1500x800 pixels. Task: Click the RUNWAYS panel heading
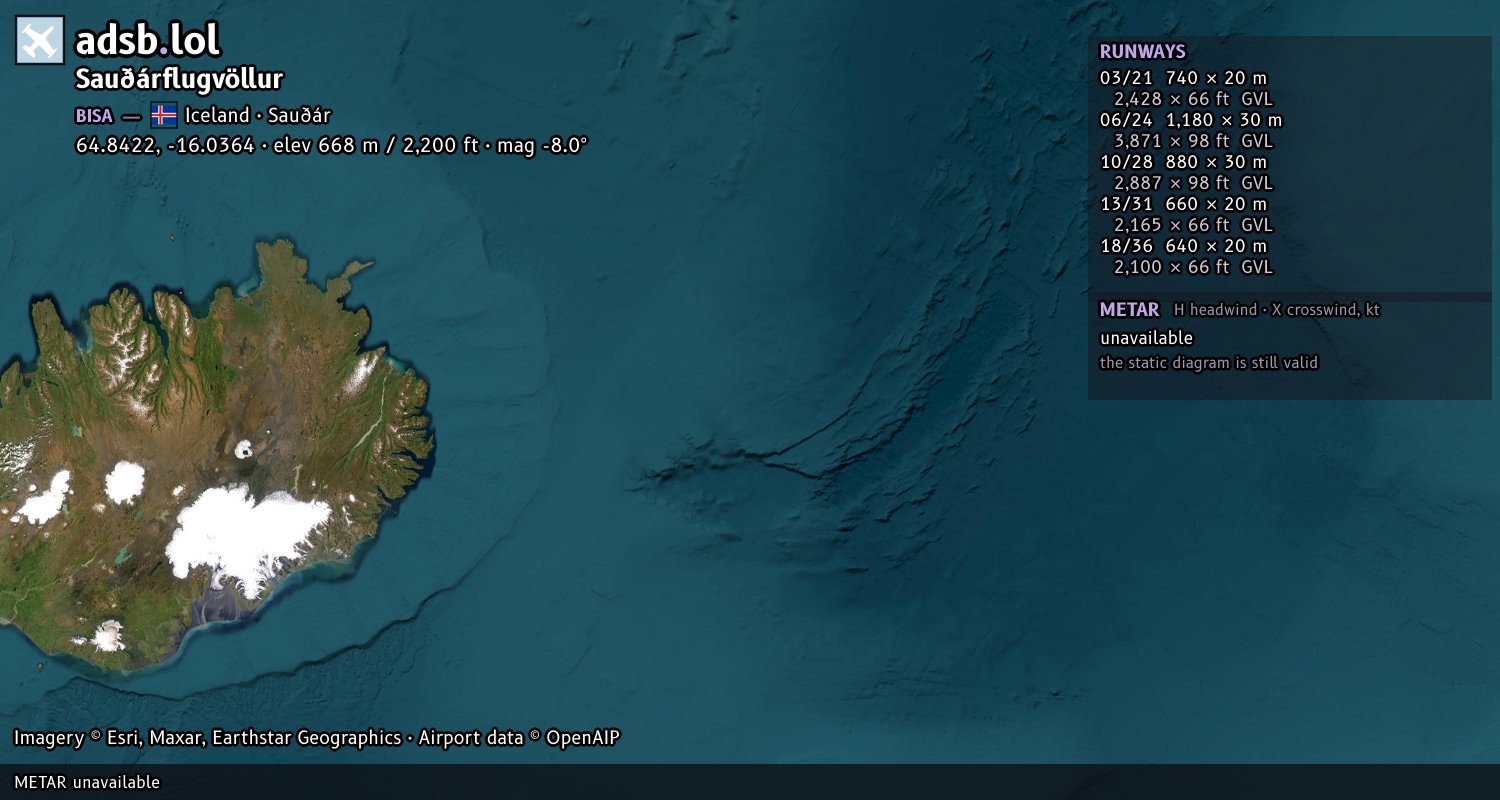[1142, 52]
